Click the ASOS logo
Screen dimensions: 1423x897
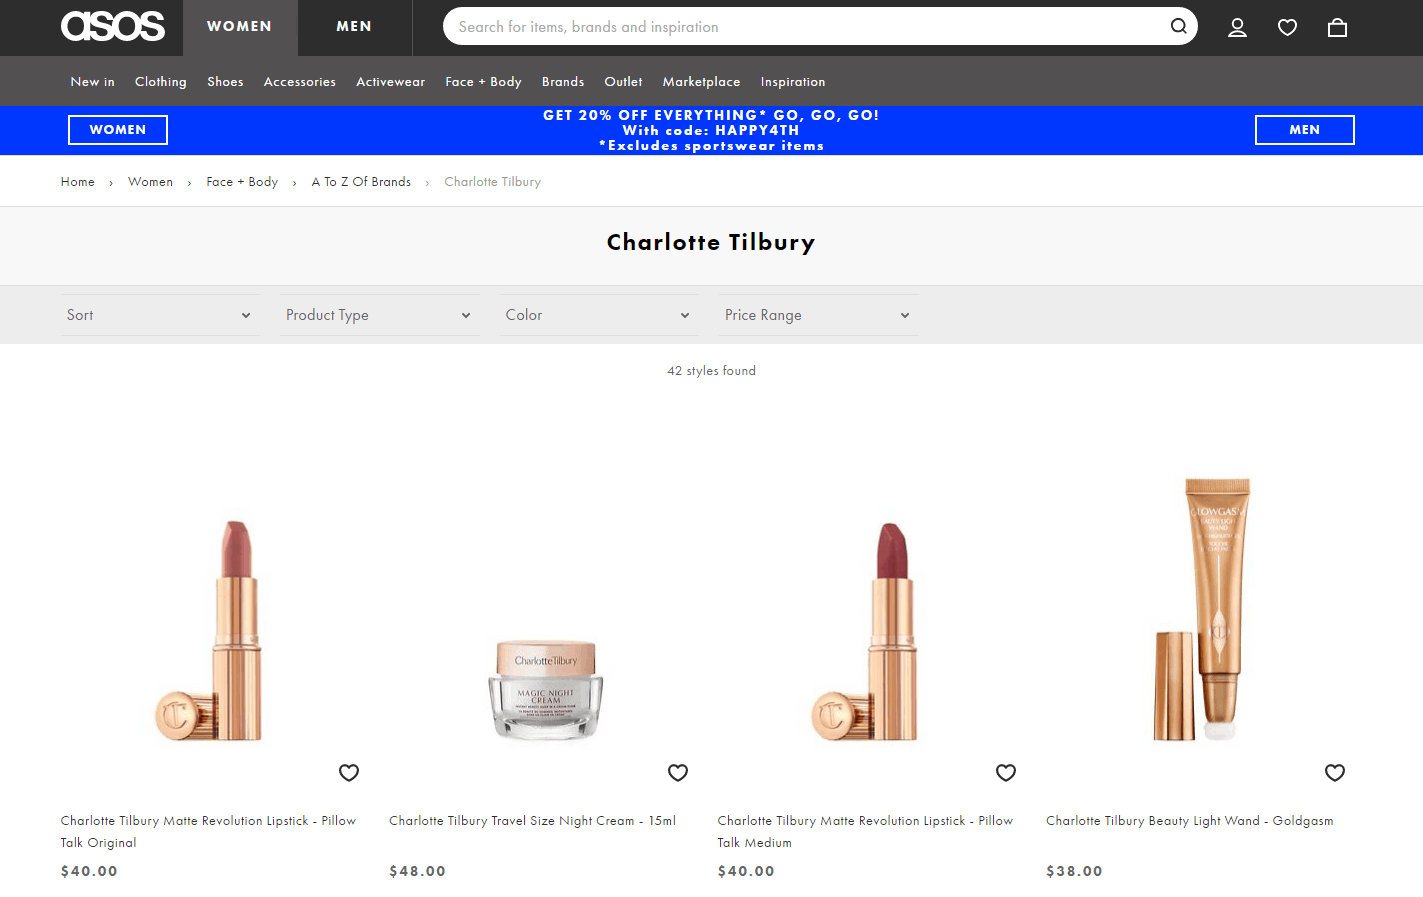pyautogui.click(x=113, y=26)
